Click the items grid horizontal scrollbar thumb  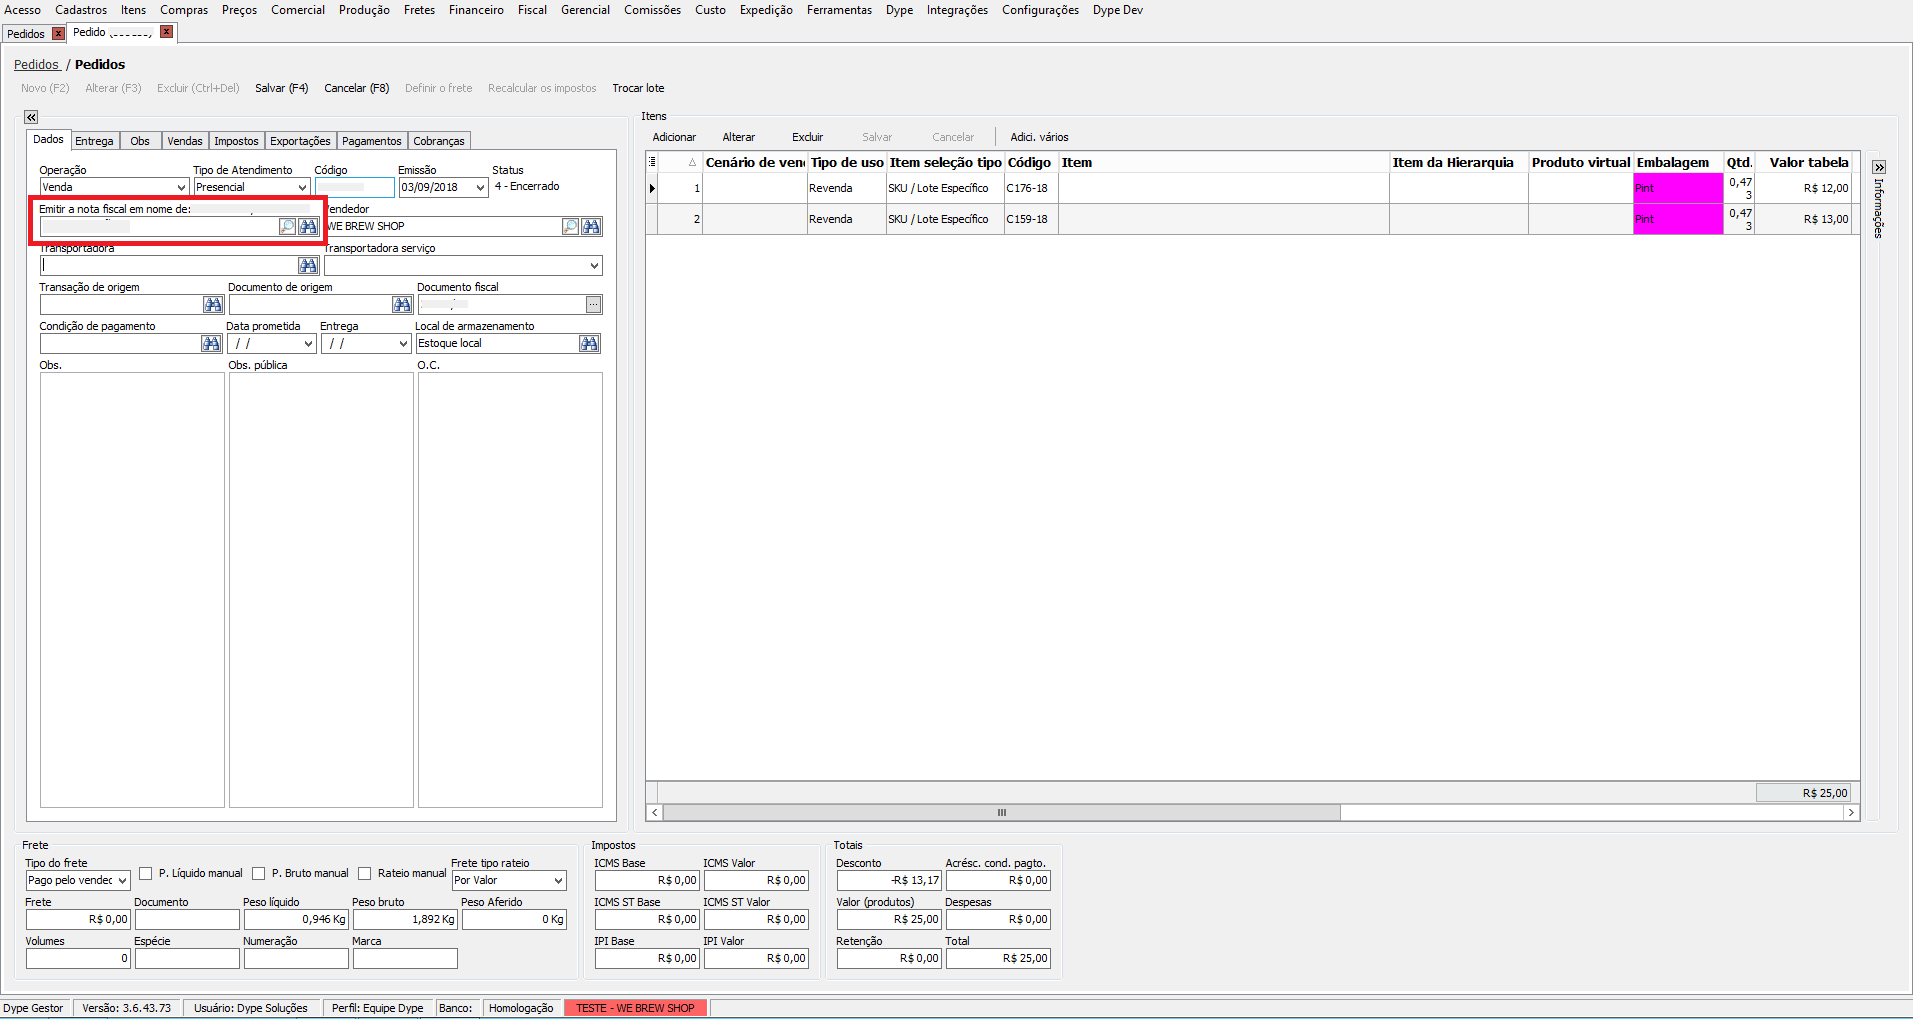(1001, 813)
